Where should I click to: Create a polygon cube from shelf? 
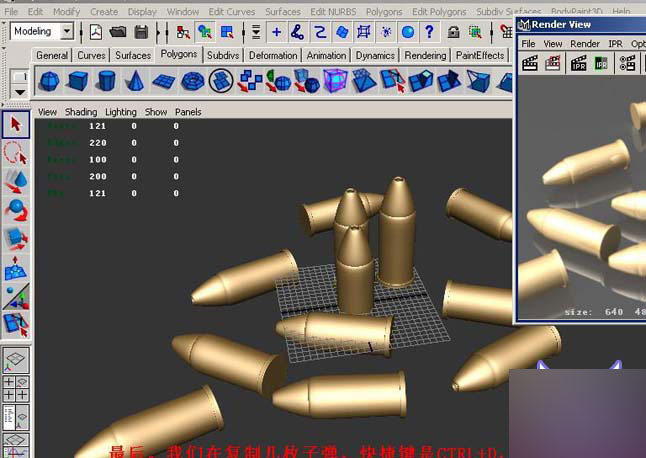(77, 81)
